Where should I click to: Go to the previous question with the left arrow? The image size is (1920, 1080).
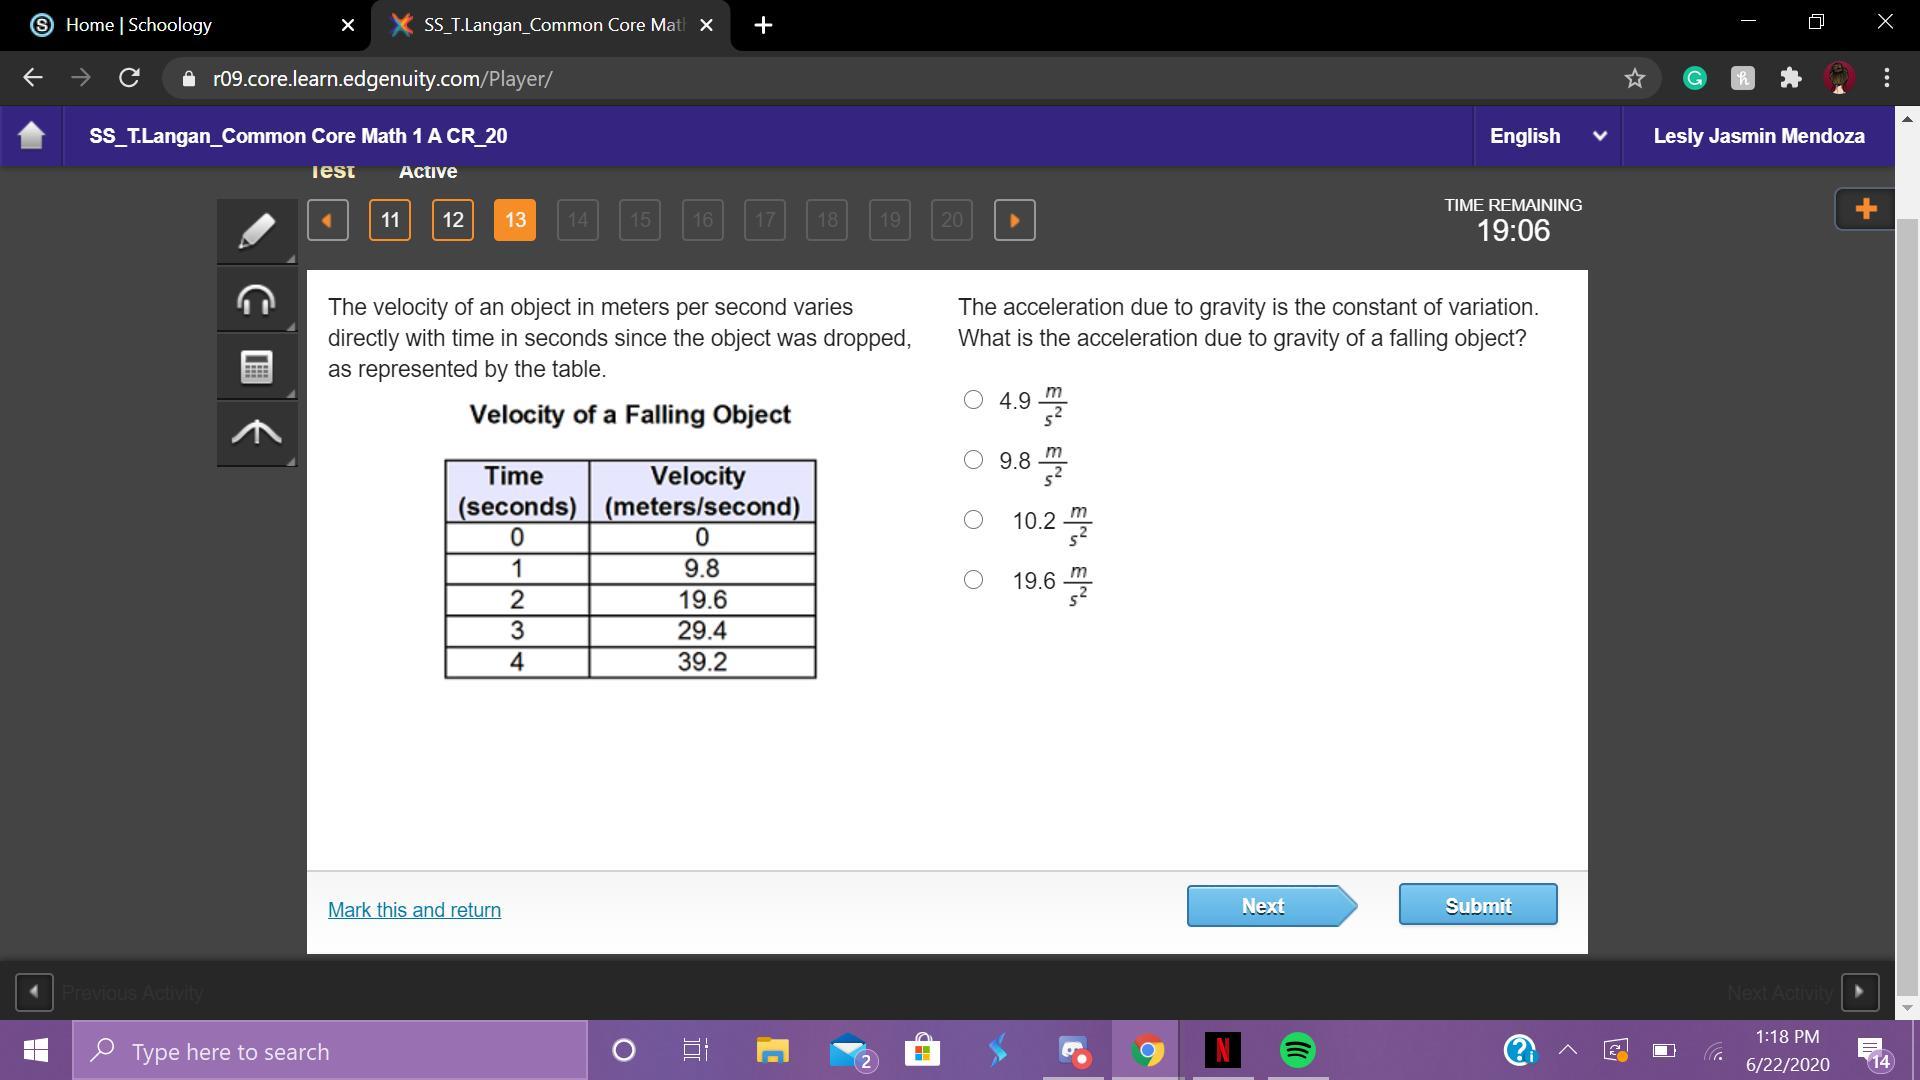click(327, 220)
